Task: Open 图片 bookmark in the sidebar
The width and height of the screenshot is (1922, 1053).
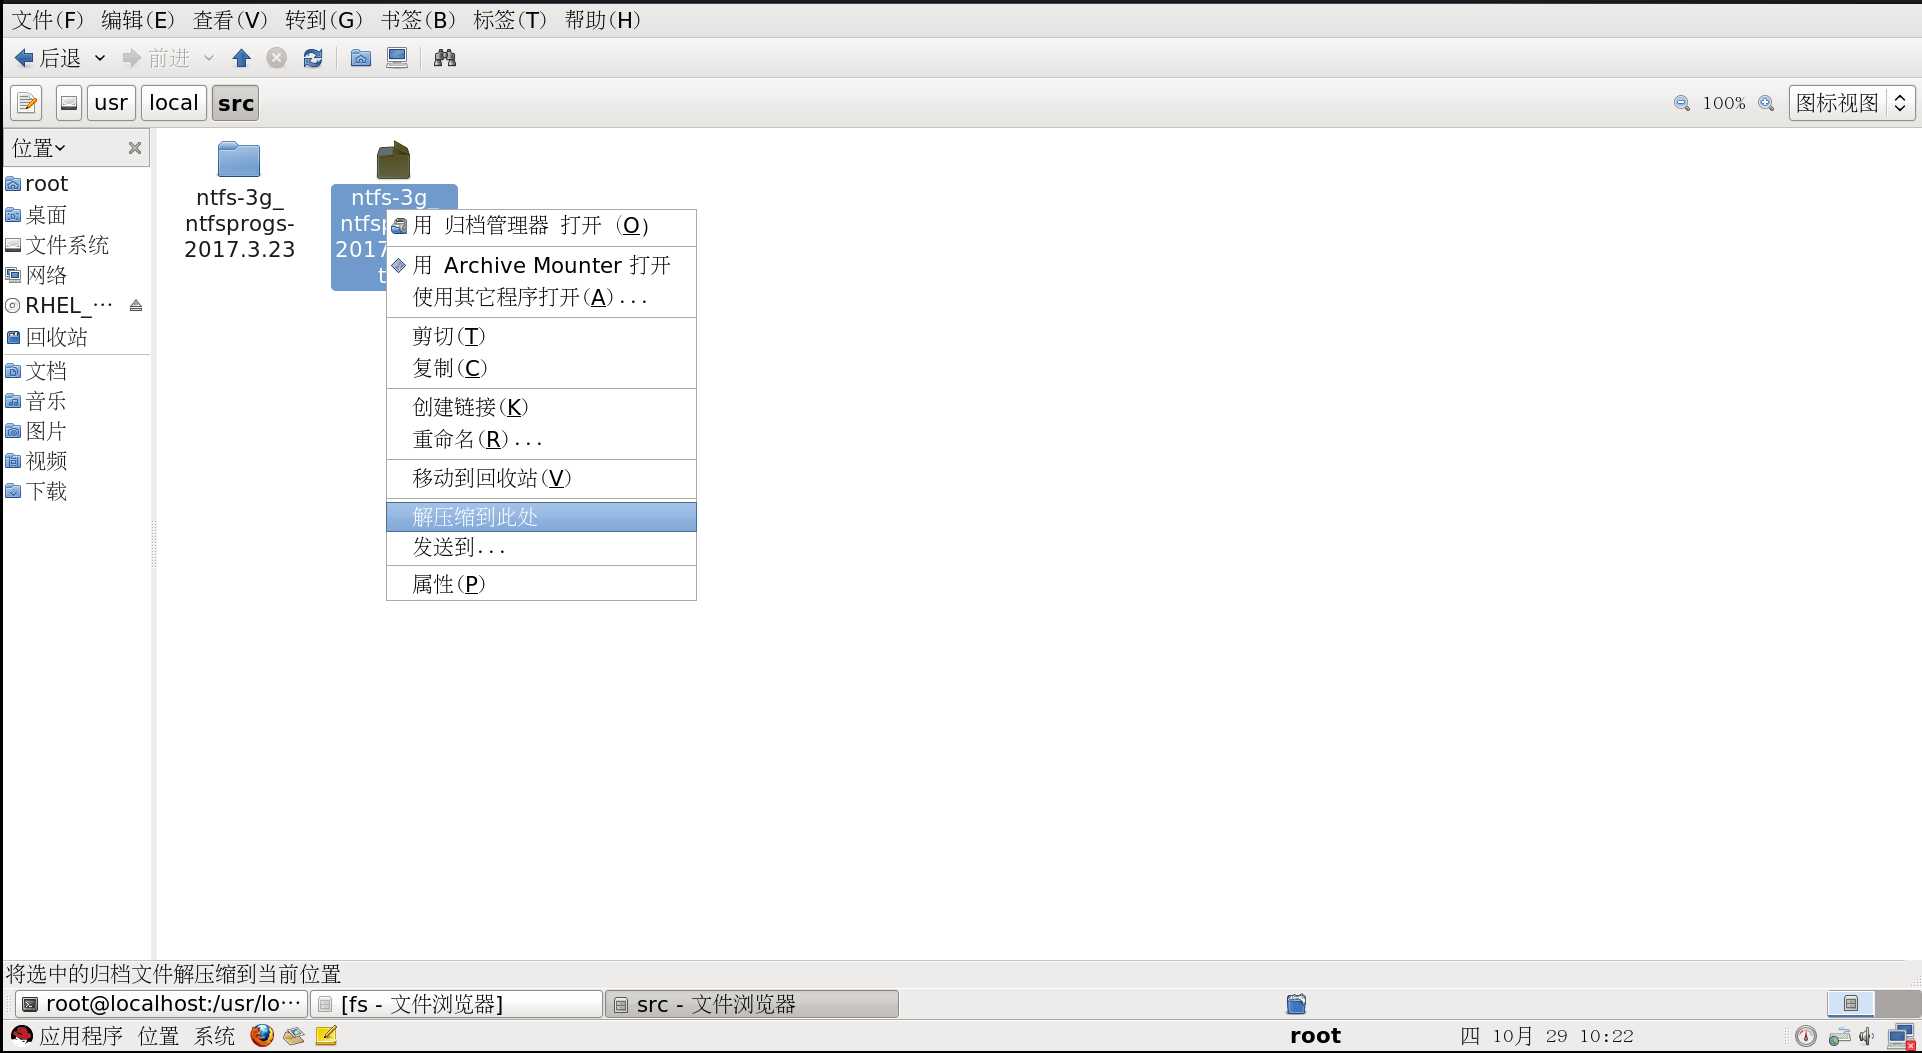Action: (x=76, y=431)
